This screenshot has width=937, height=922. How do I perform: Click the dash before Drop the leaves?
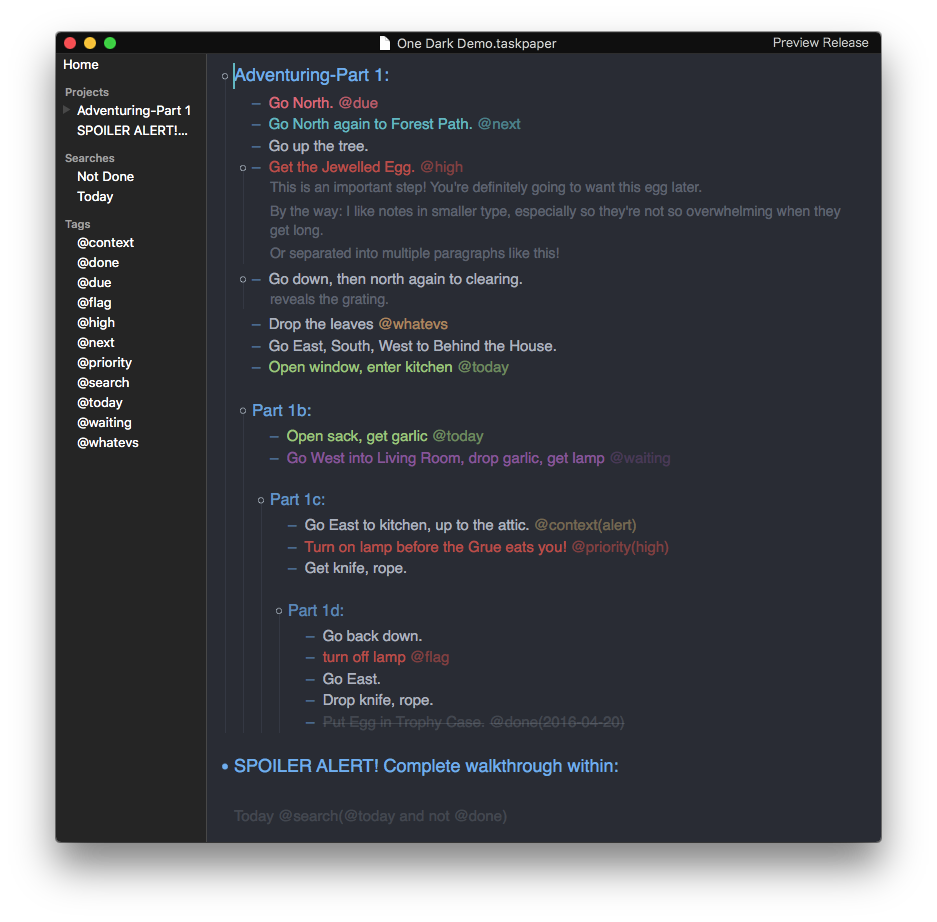(256, 325)
